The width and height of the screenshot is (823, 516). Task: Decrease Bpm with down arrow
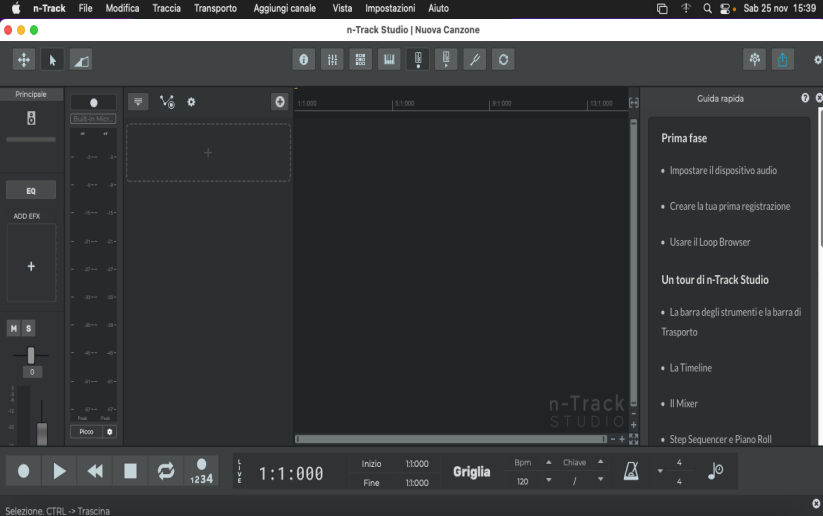click(x=548, y=480)
